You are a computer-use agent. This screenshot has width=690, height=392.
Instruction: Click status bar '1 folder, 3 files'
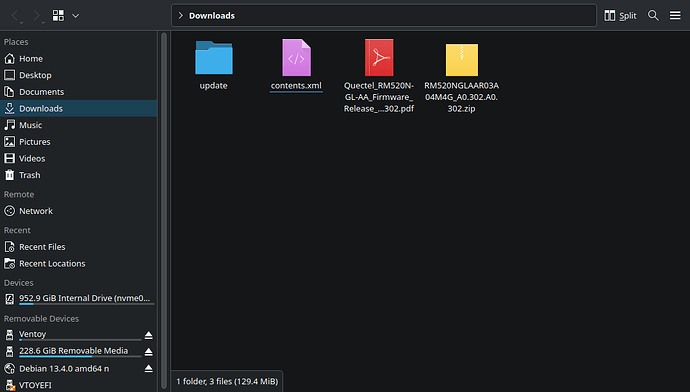coord(227,381)
